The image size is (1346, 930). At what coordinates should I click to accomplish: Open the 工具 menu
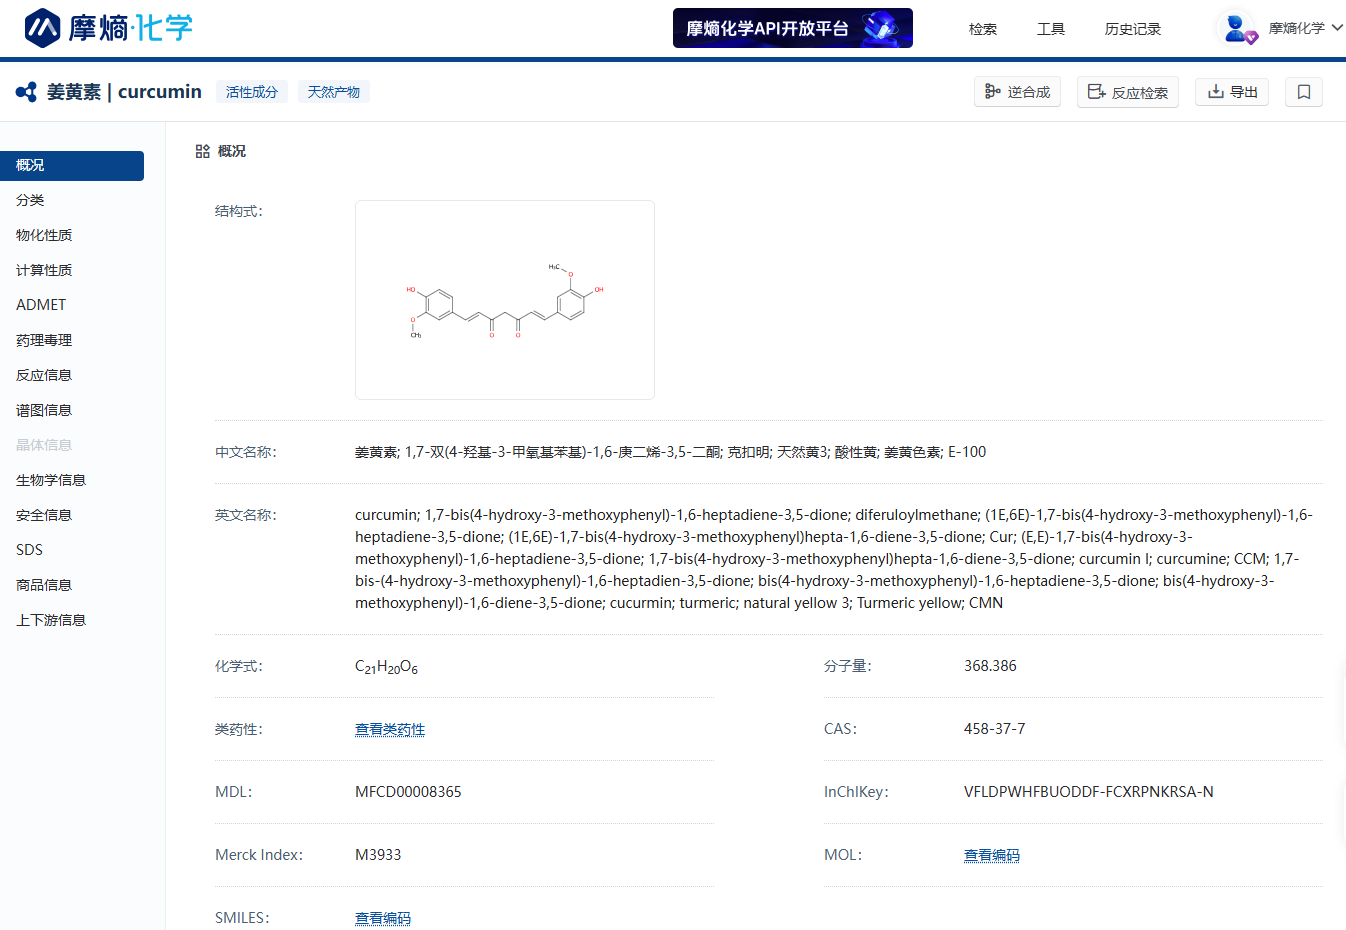pos(1050,29)
